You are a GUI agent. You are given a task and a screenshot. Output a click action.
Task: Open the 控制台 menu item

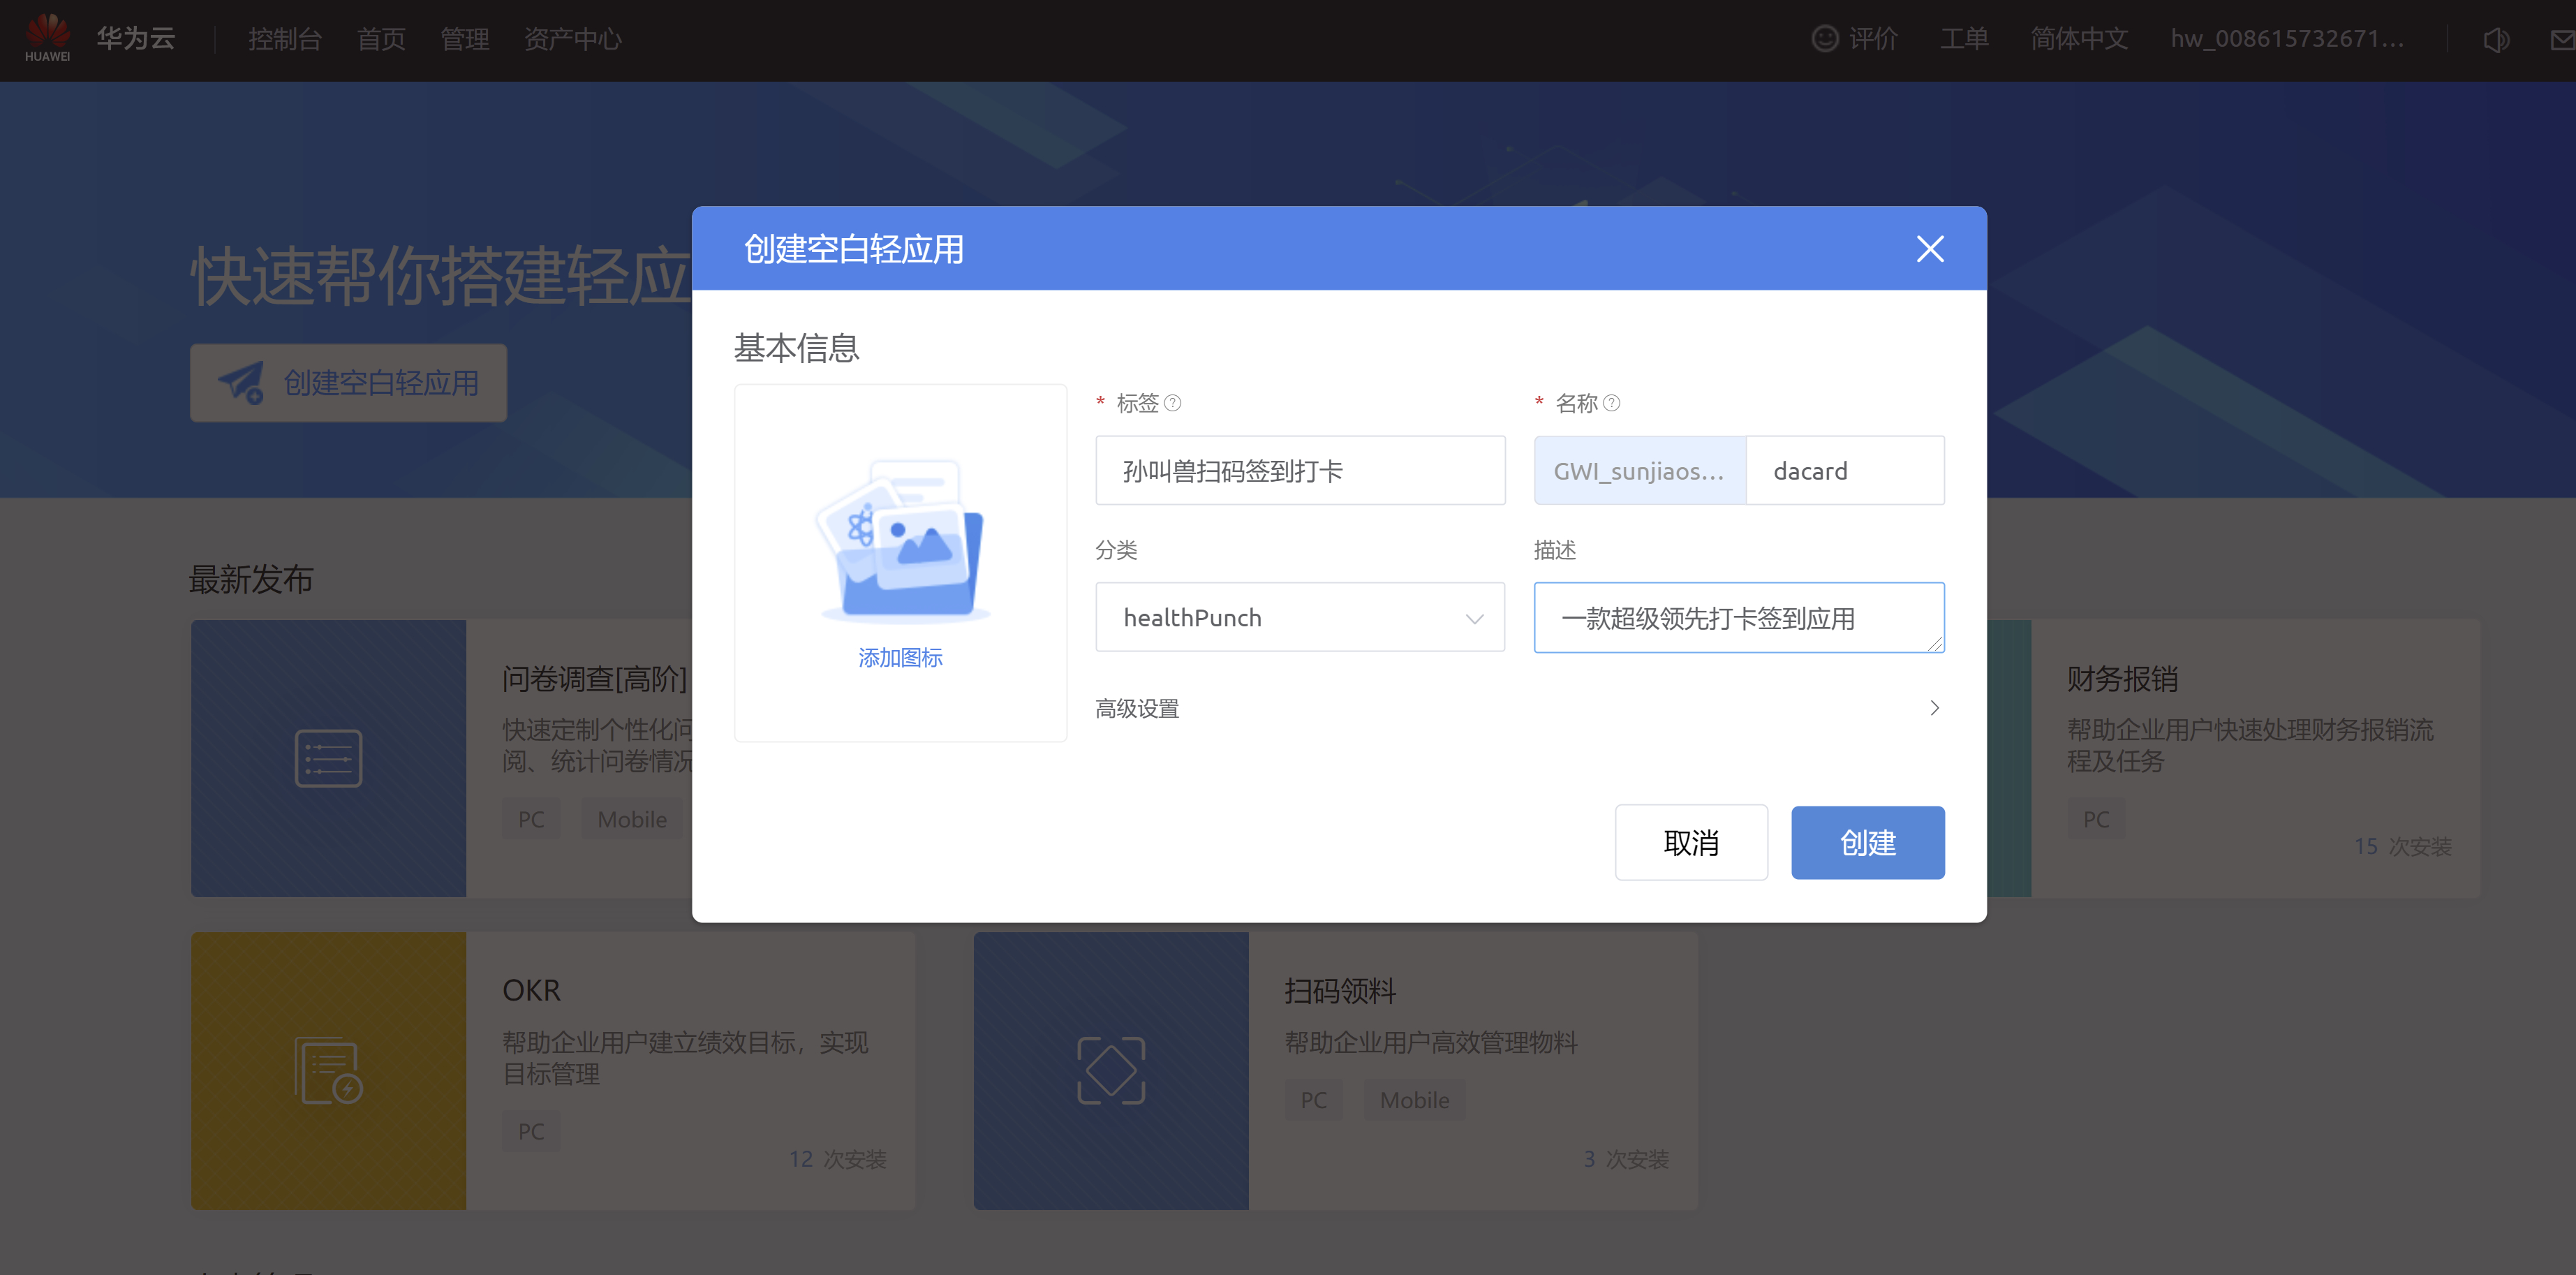point(285,39)
